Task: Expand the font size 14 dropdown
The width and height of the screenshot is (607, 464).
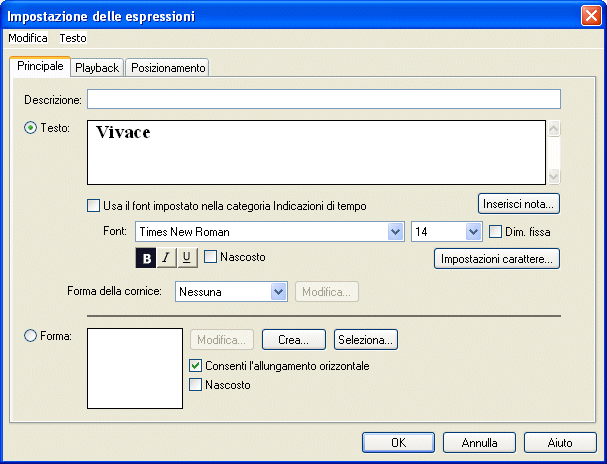Action: coord(473,232)
